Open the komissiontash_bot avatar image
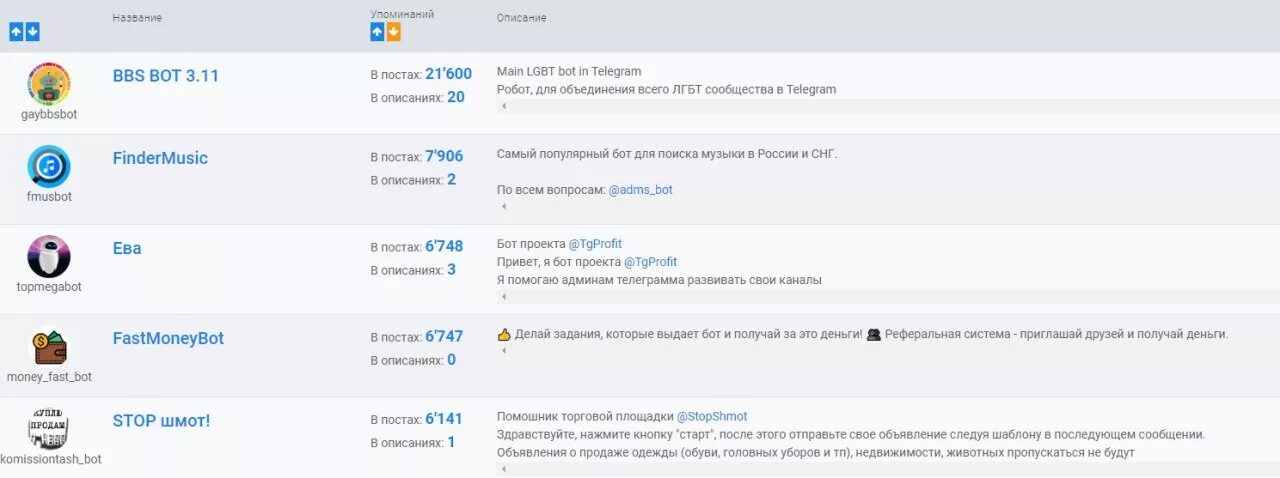1280x478 pixels. 49,428
